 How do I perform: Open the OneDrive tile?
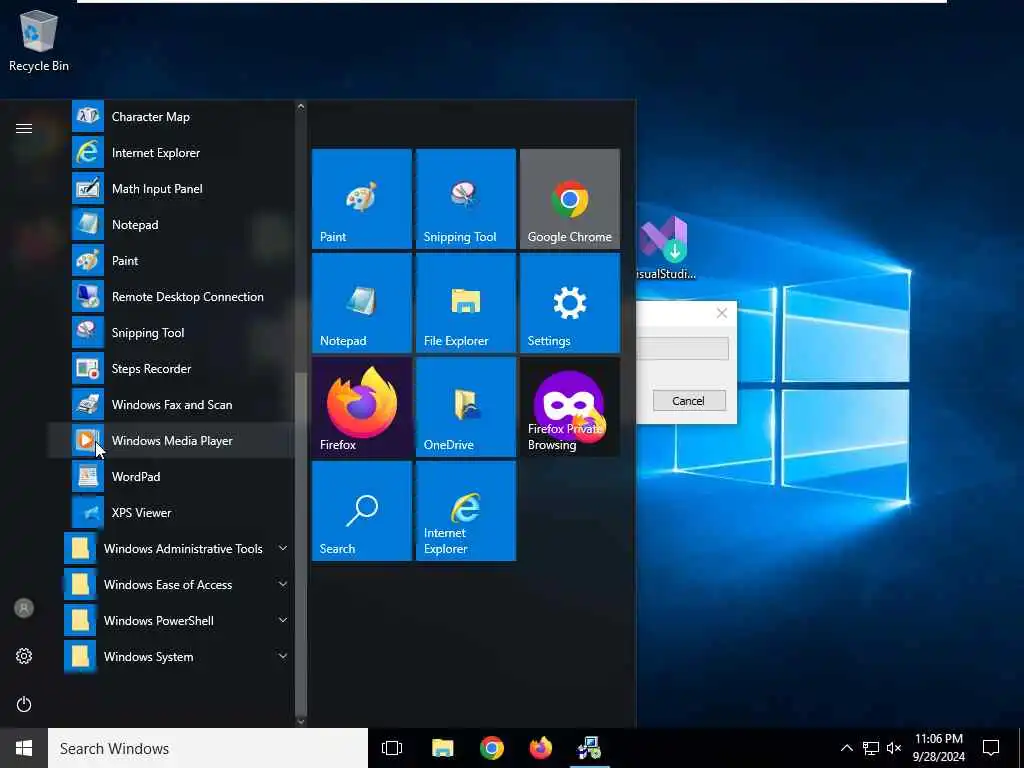point(466,406)
